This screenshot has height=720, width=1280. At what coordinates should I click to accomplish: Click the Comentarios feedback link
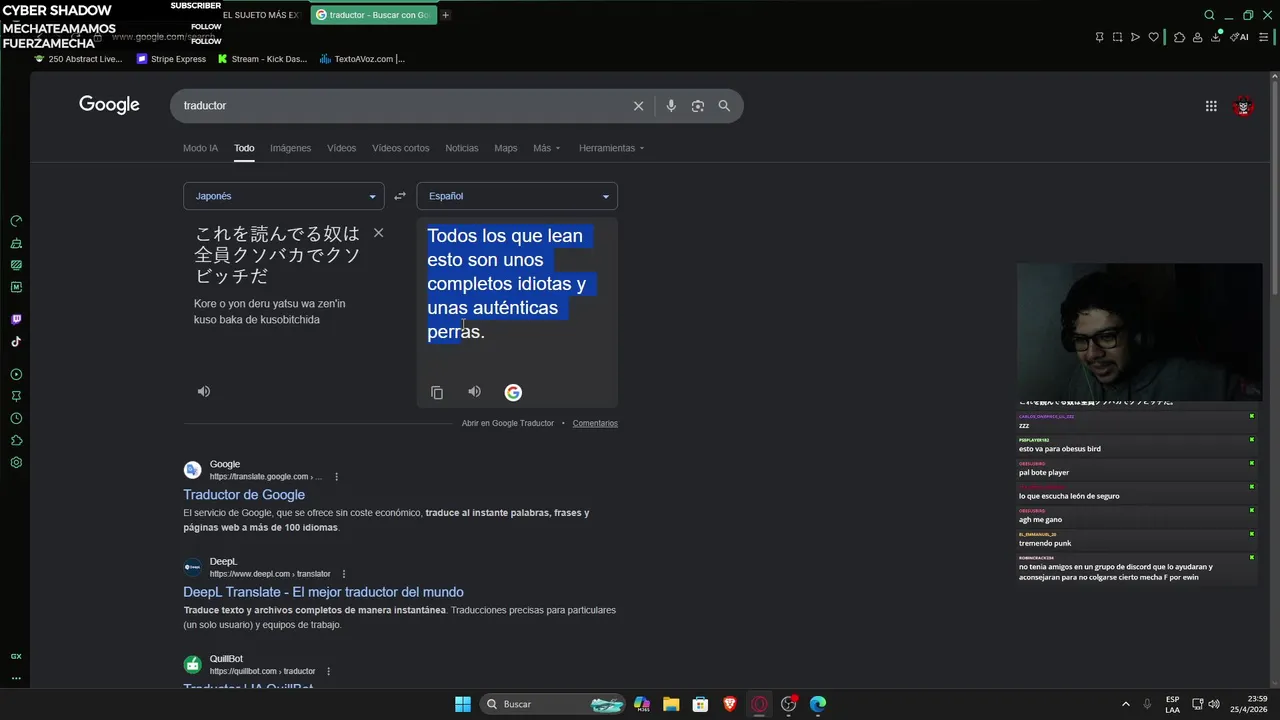coord(595,423)
